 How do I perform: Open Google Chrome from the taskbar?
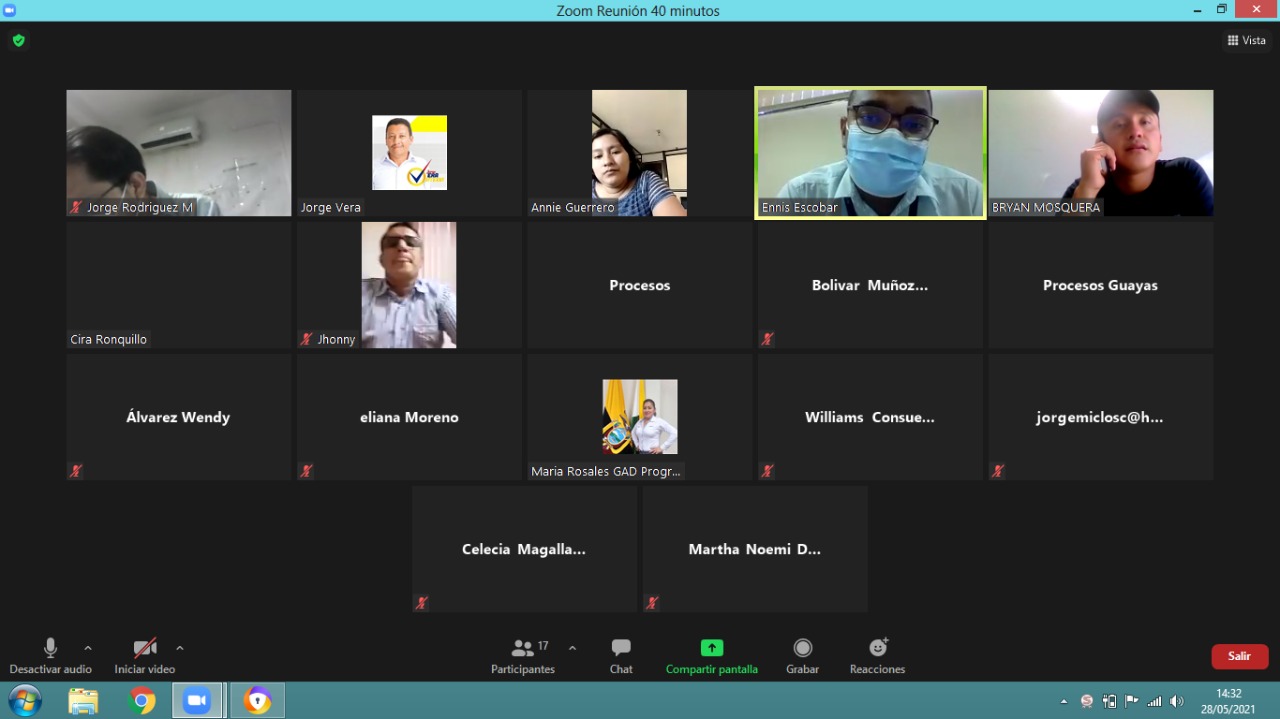[143, 701]
